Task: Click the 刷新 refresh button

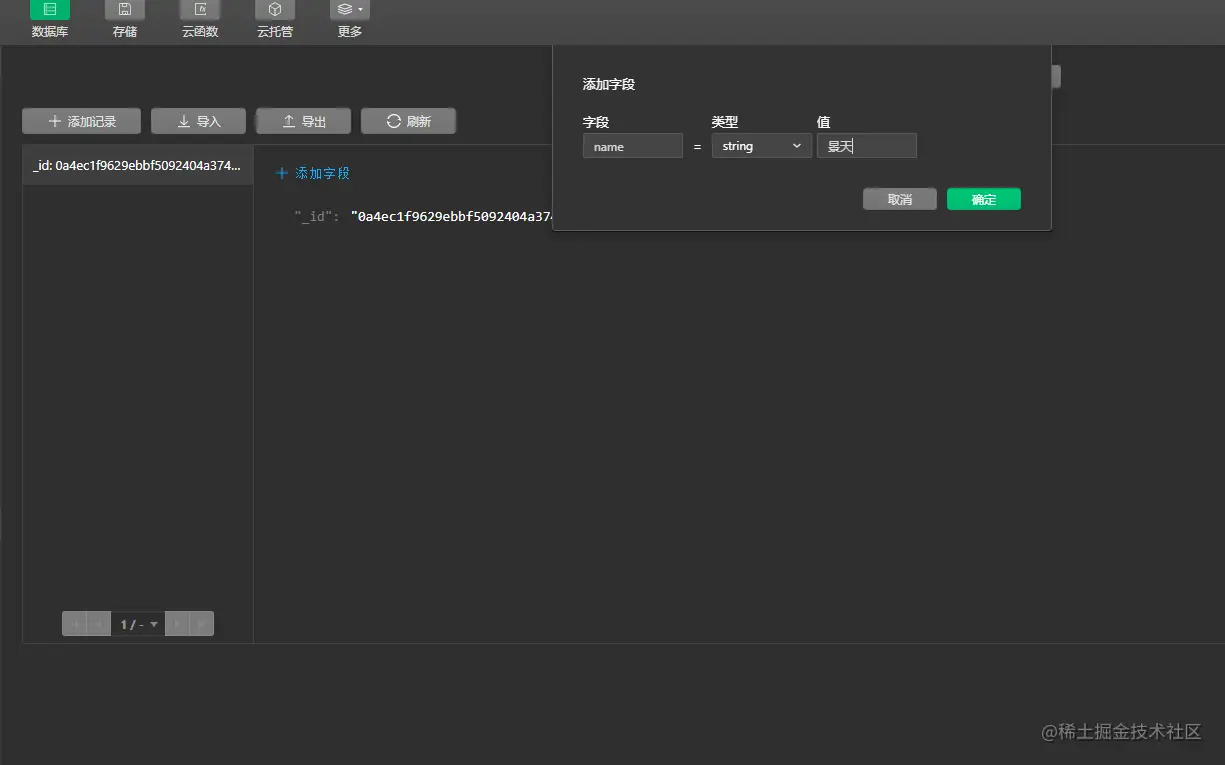Action: (408, 121)
